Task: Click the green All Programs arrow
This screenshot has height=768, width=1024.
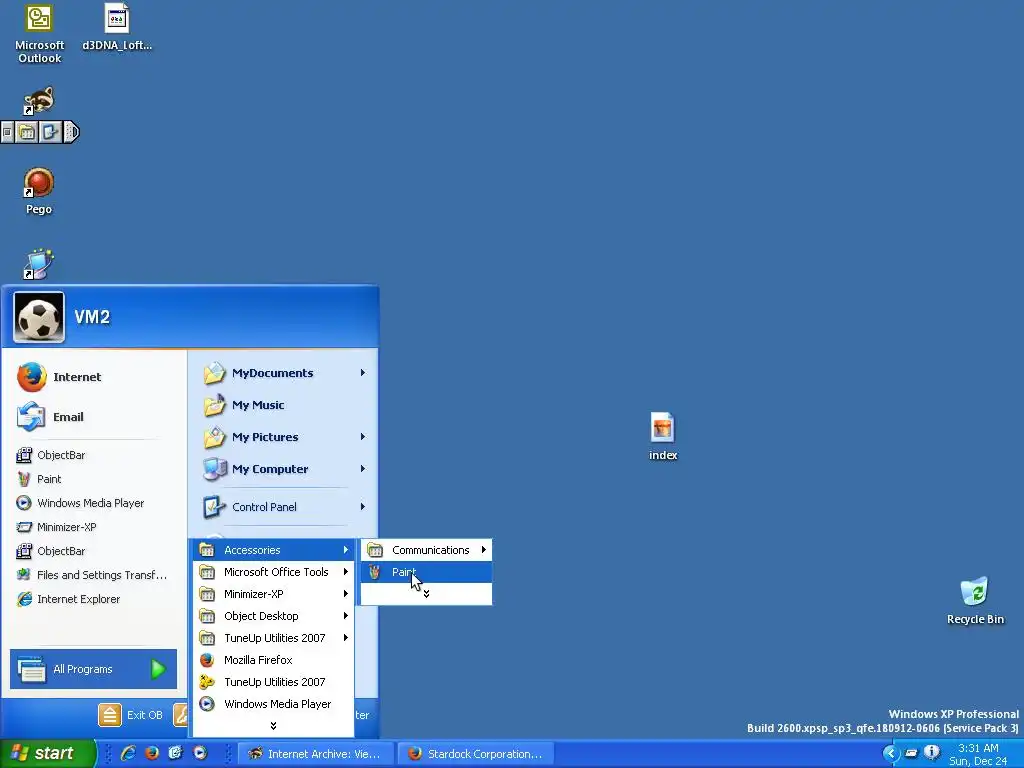Action: (x=158, y=669)
